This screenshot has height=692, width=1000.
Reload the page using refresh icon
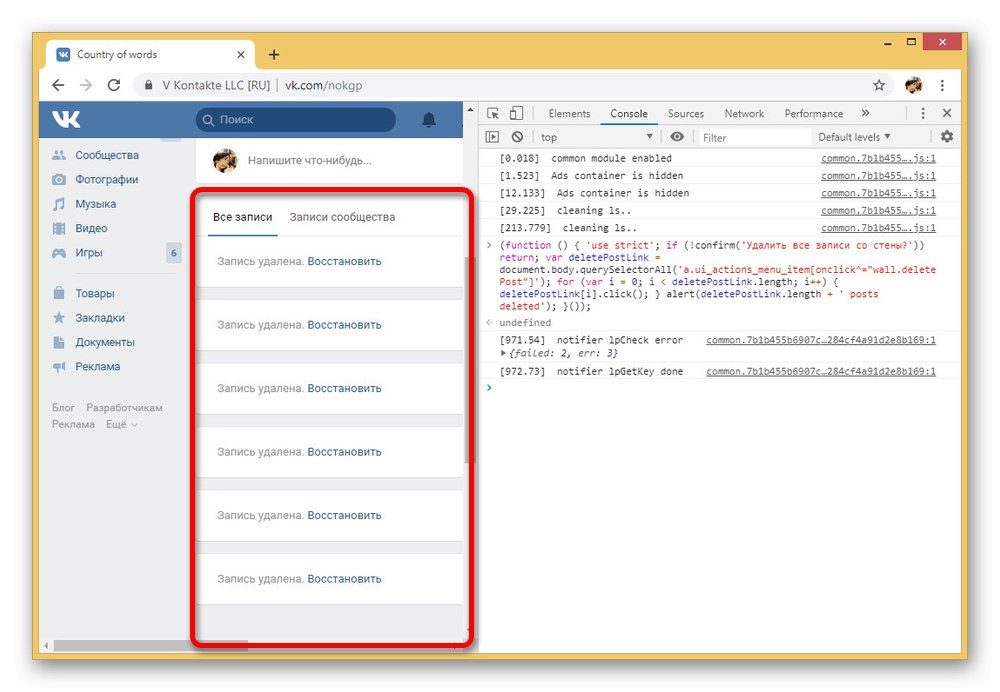114,85
